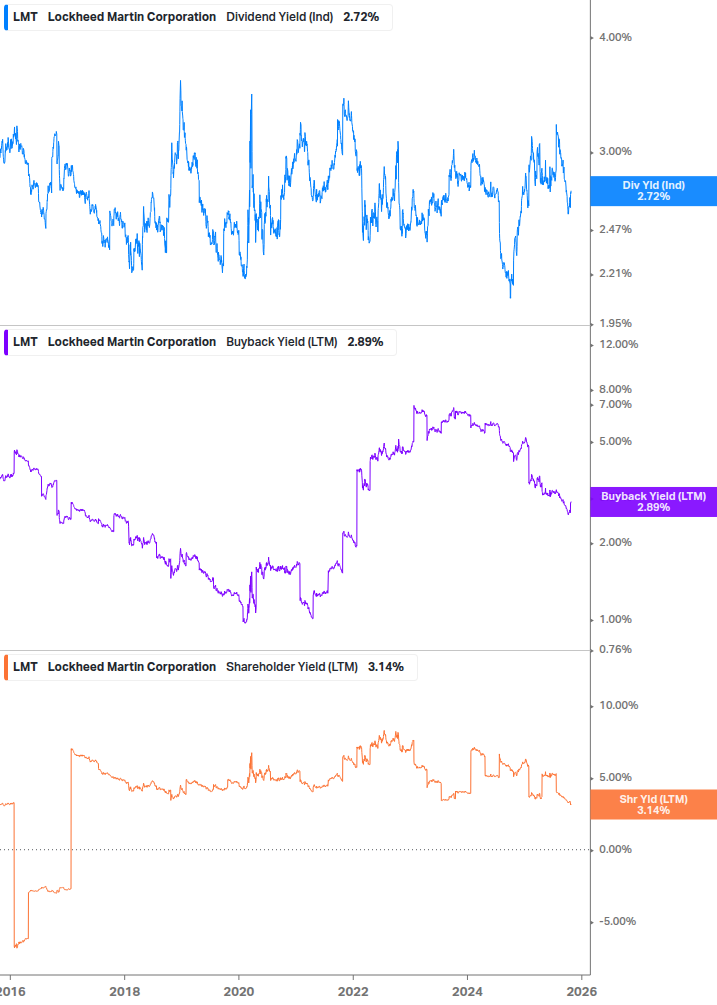Click the 'Buyback Yield (LTM)' legend metric label
Image resolution: width=717 pixels, height=1005 pixels.
point(283,342)
